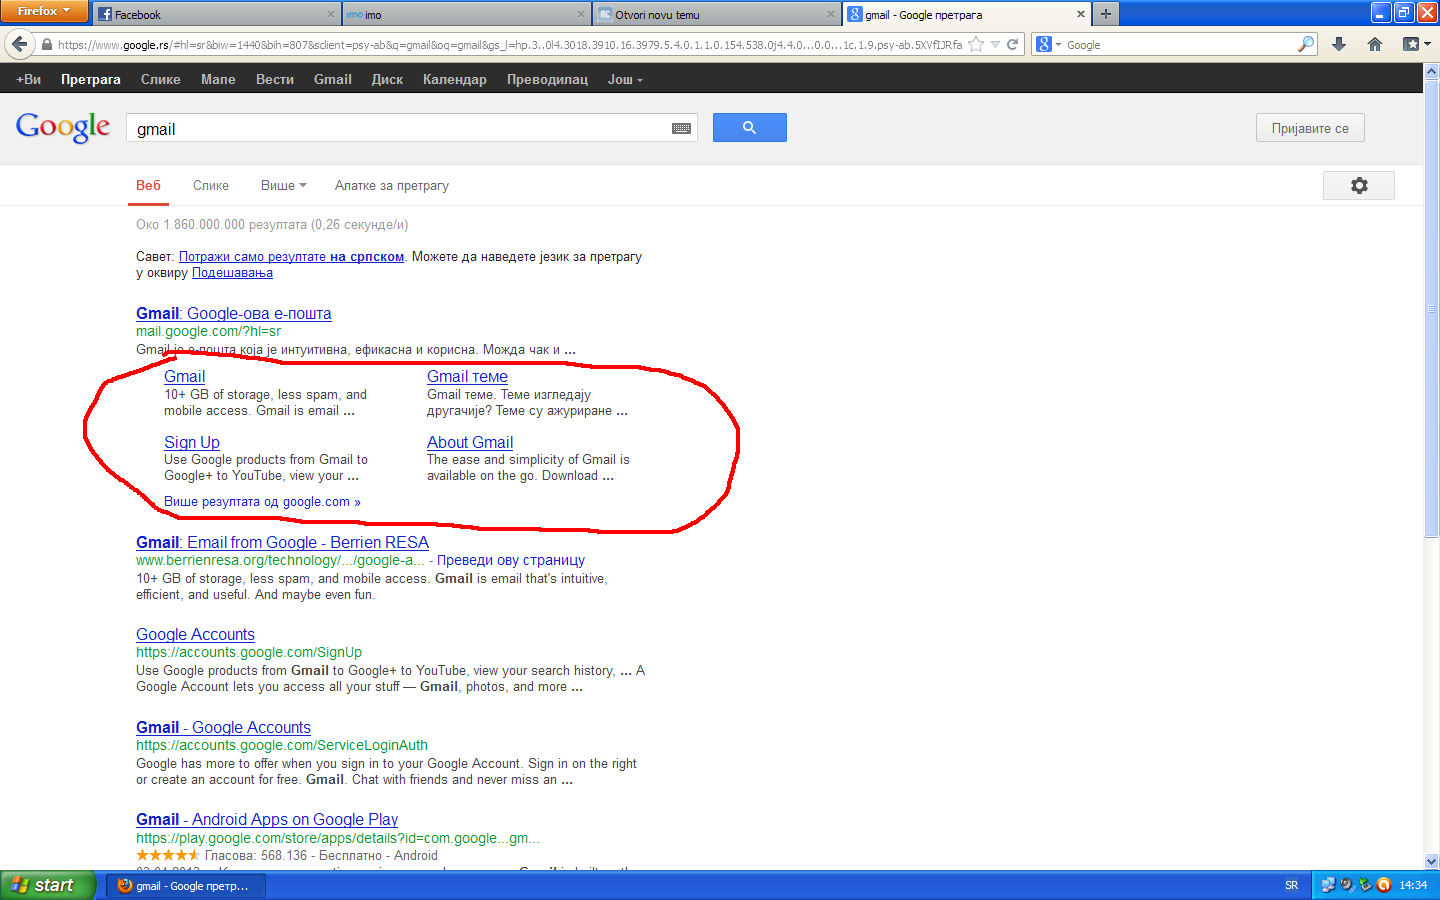
Task: Go to the Firefox home page icon
Action: [1375, 44]
